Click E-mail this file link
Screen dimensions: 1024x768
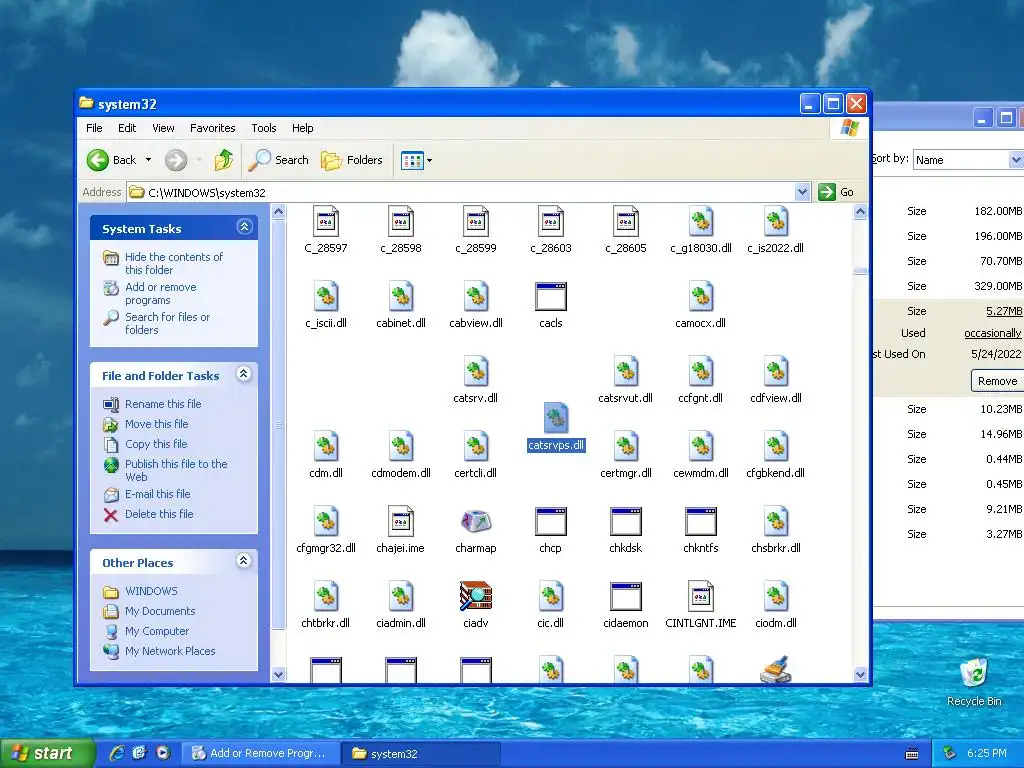(x=157, y=494)
